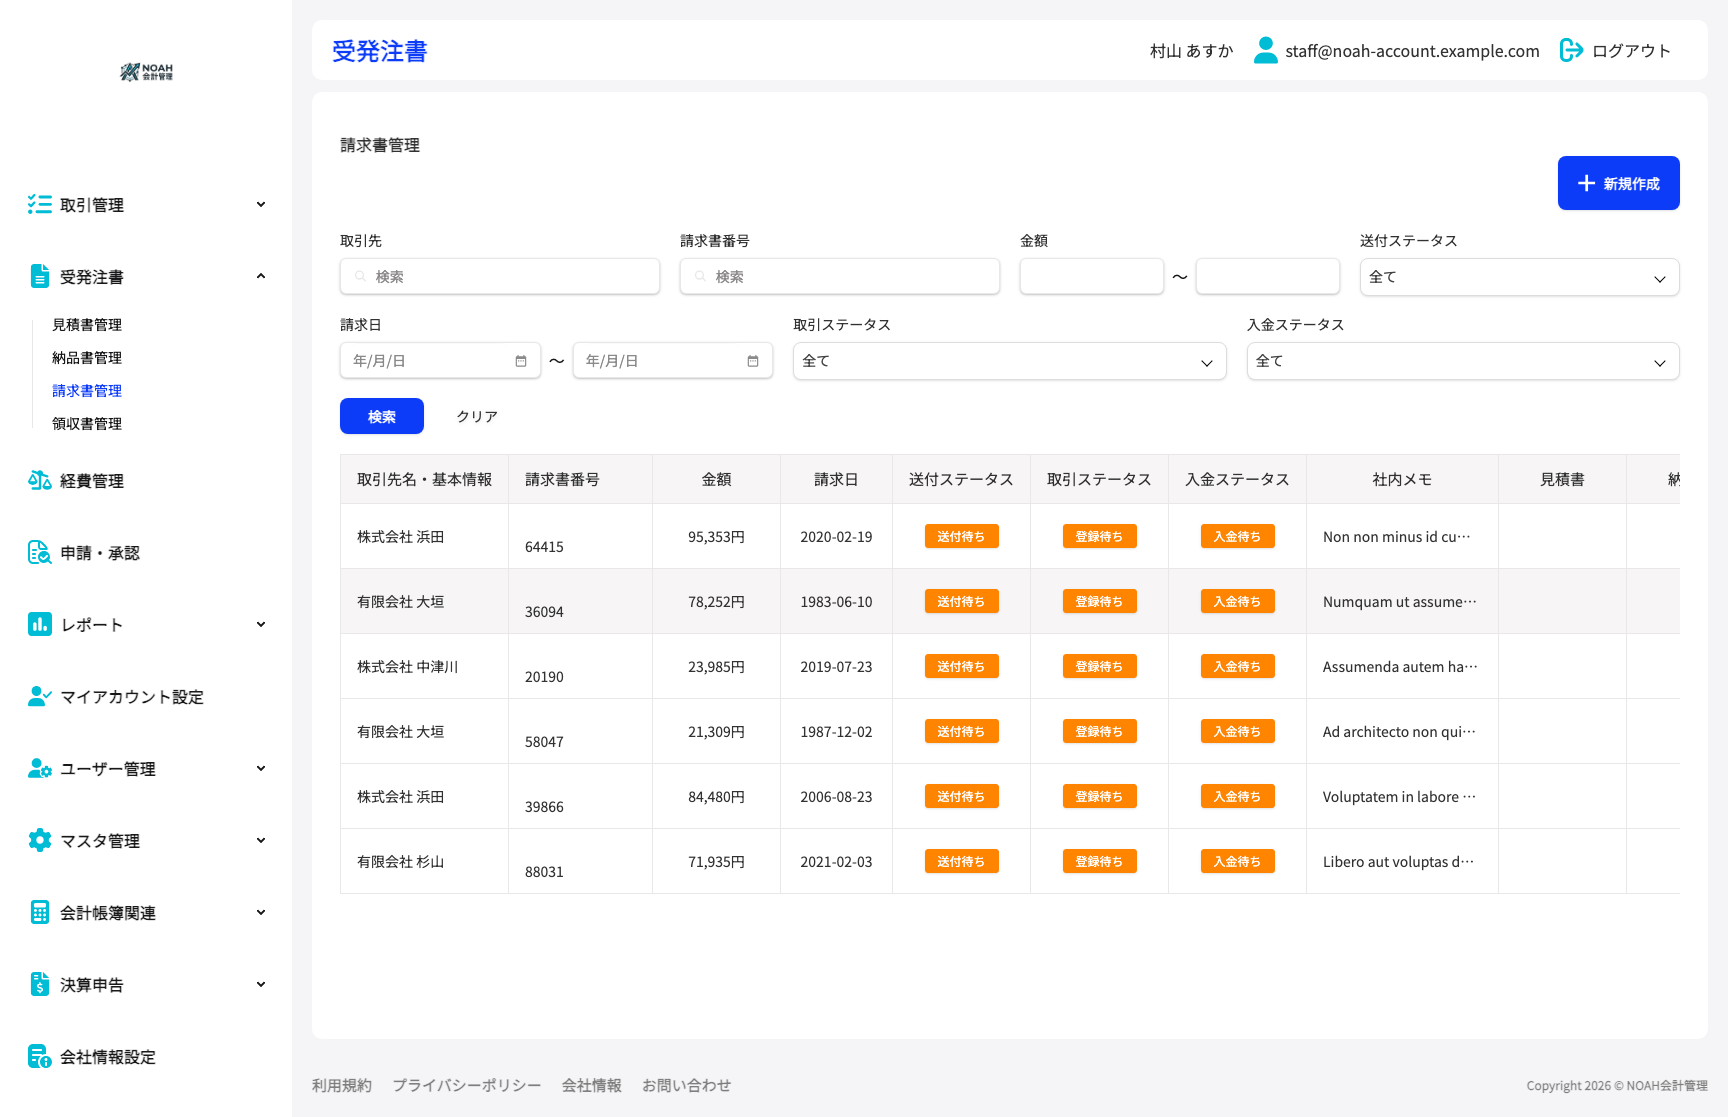
Task: Click the 金額 column header
Action: (x=716, y=479)
